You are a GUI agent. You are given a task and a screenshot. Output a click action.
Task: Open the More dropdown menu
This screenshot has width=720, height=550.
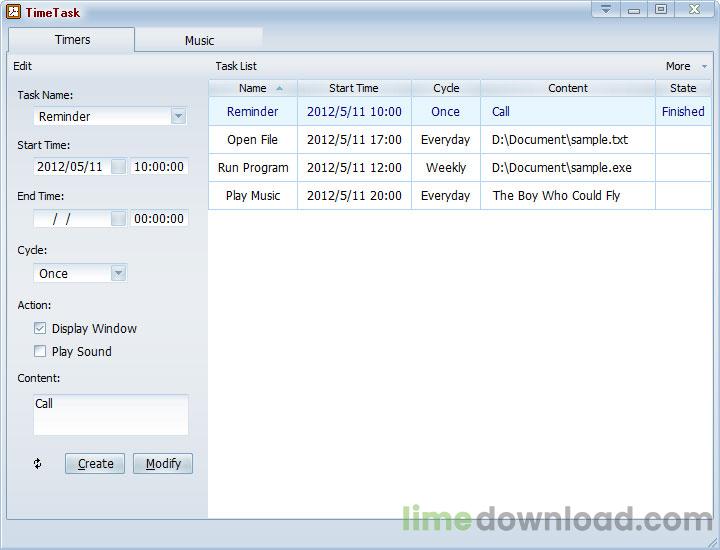686,66
